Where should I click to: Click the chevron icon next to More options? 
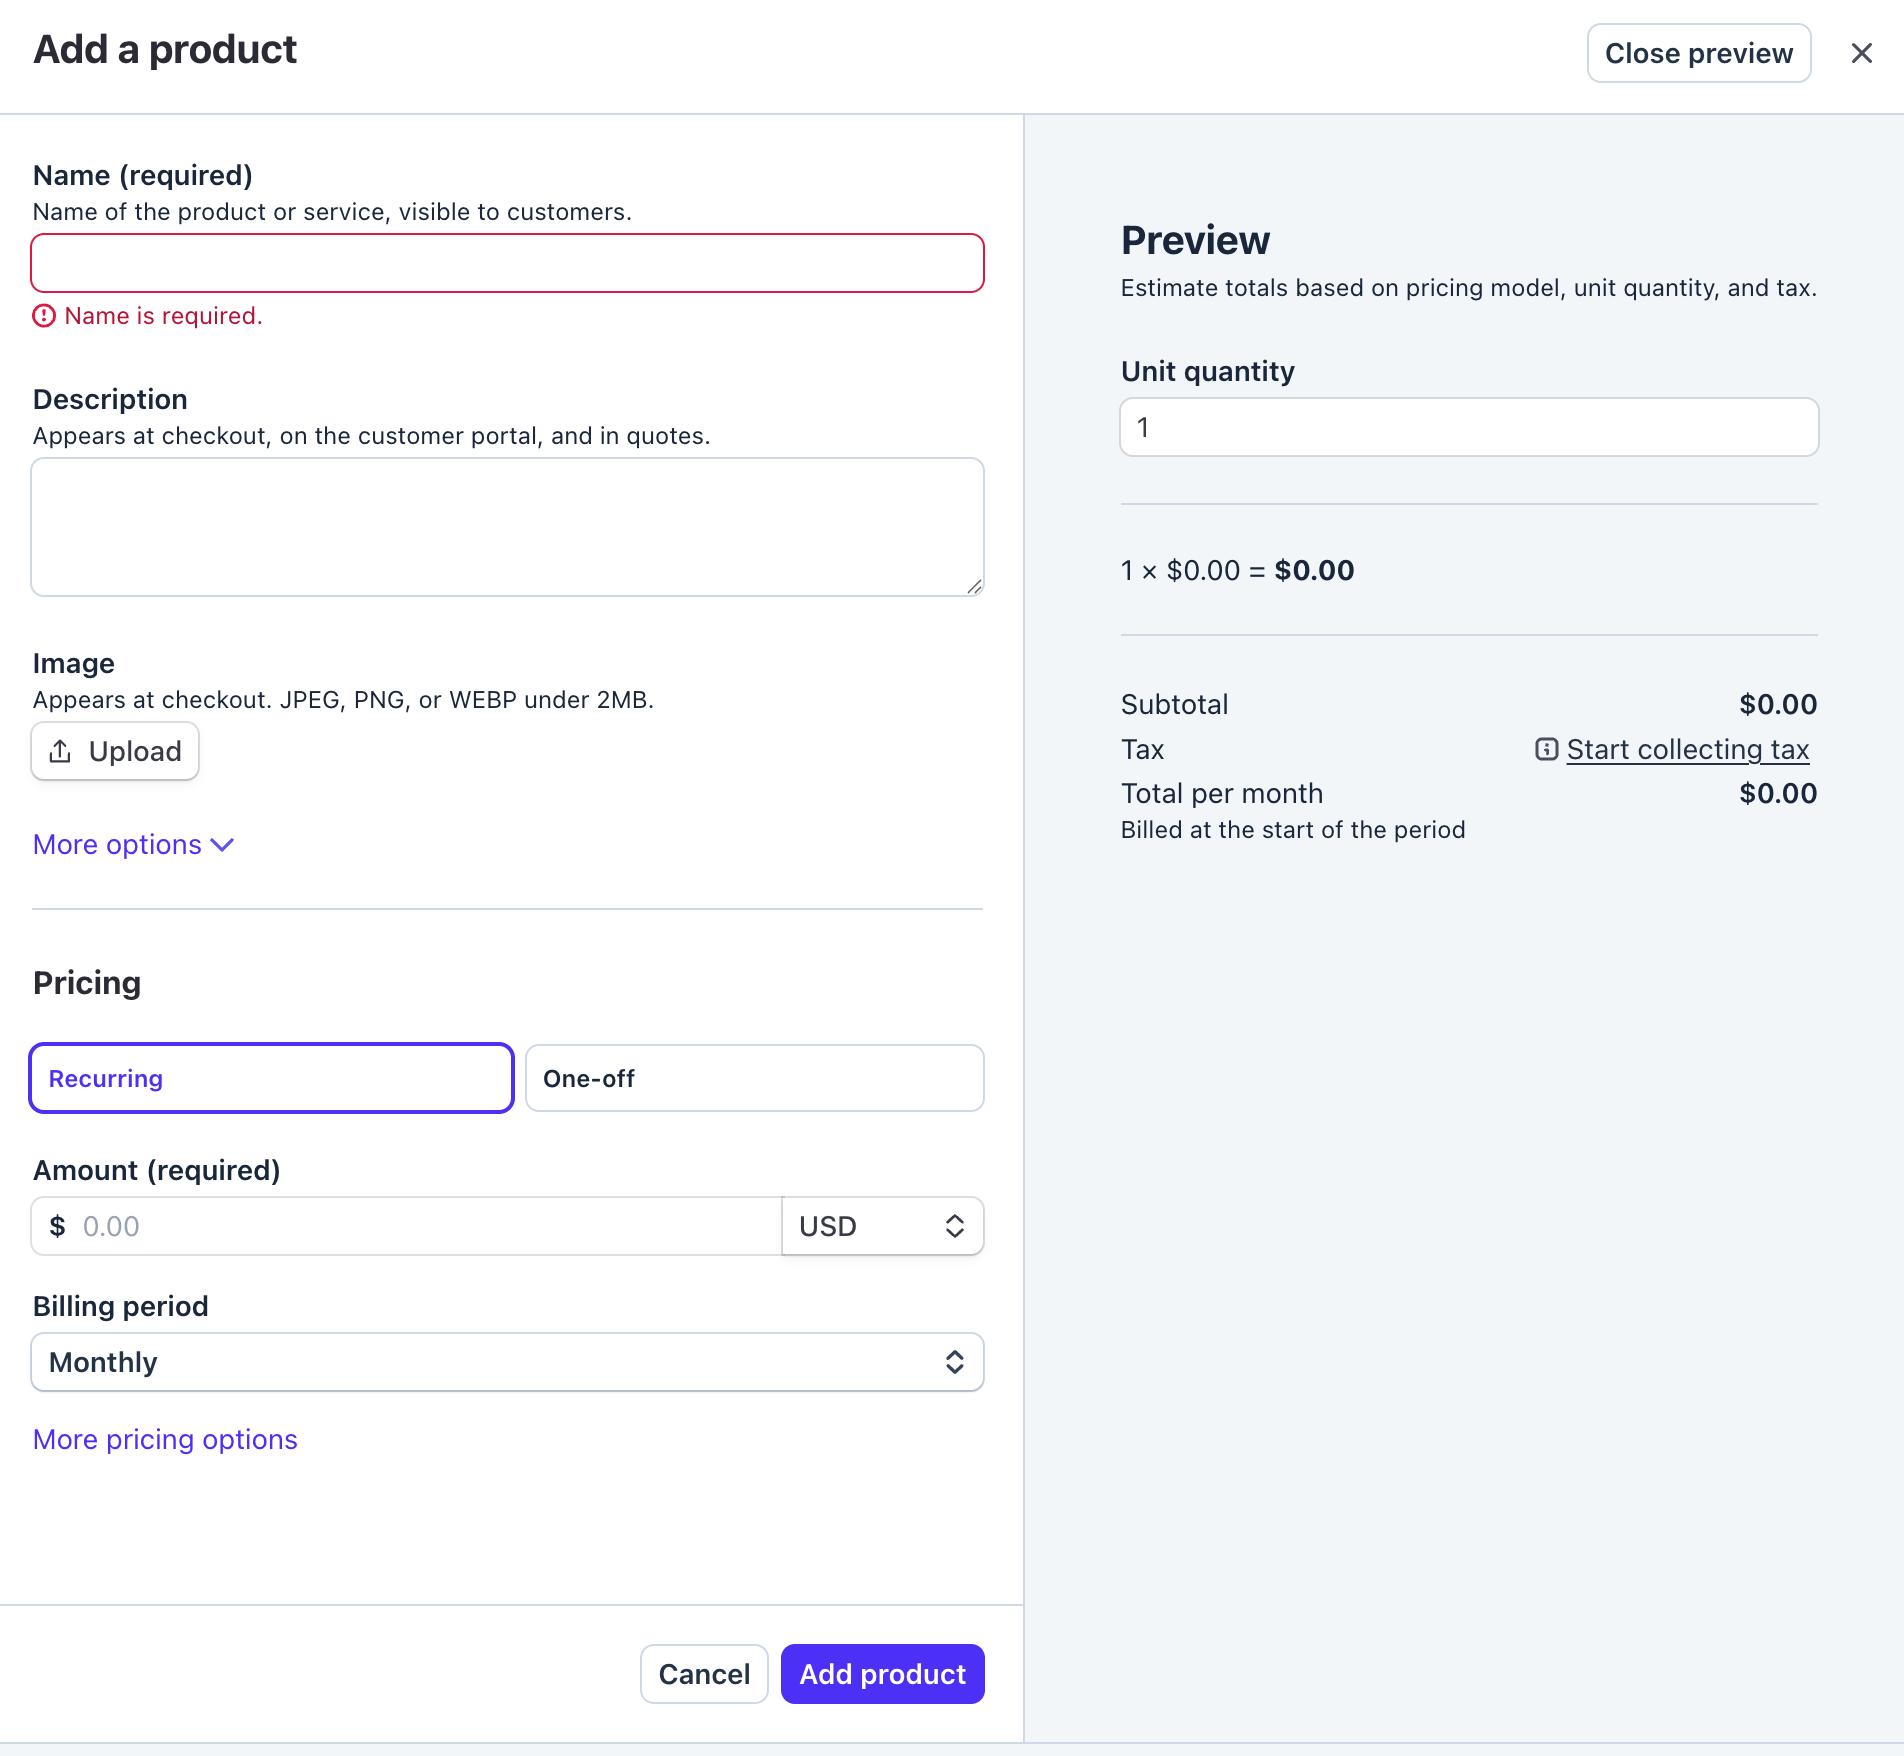[x=222, y=845]
